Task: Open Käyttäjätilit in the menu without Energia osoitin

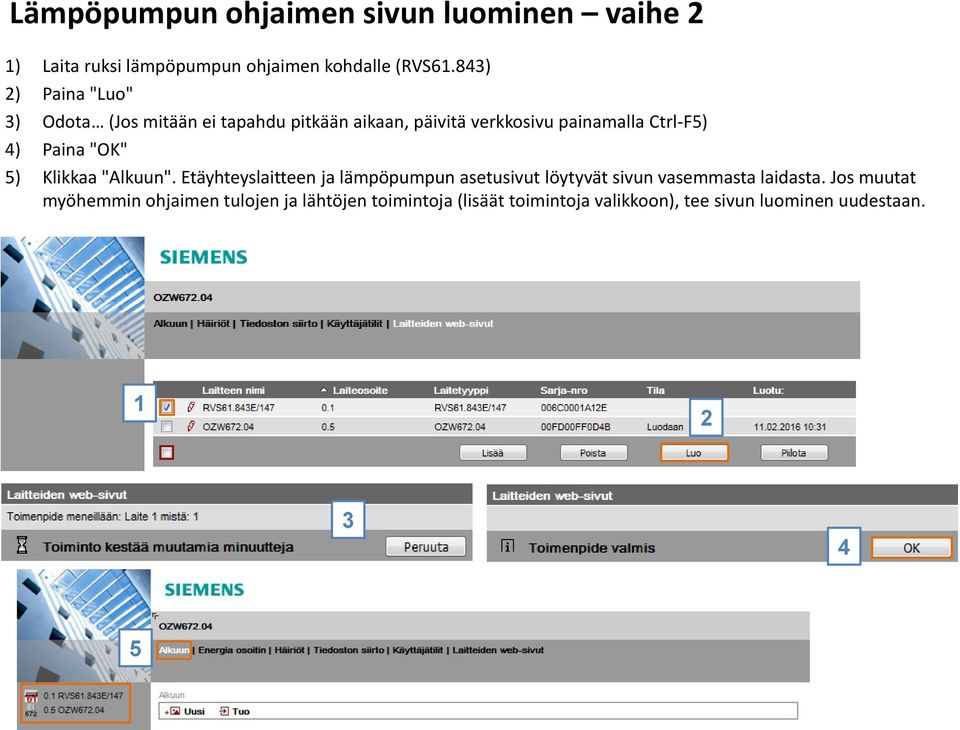Action: (354, 323)
